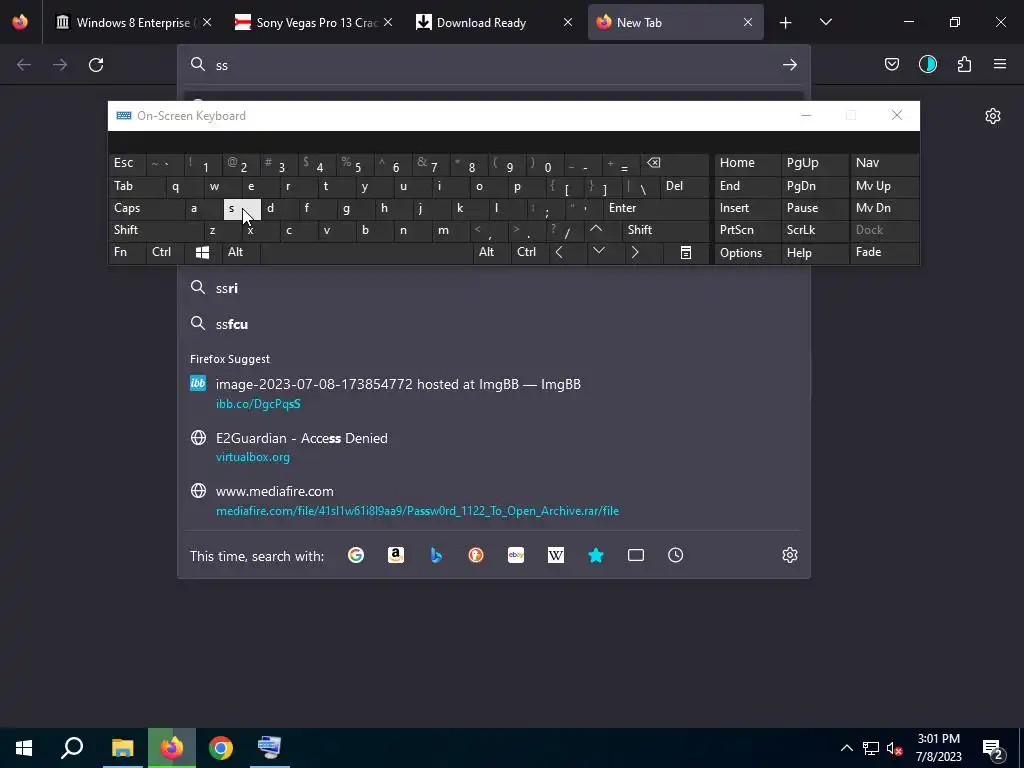Show hidden system tray icons chevron

[846, 748]
